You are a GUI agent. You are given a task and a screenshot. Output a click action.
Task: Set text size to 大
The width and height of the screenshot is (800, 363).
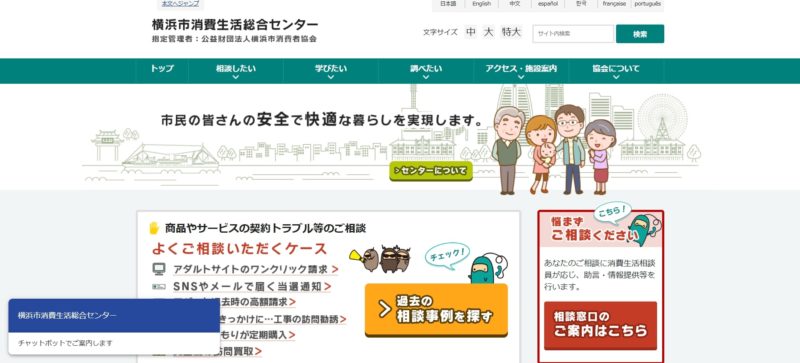point(489,32)
